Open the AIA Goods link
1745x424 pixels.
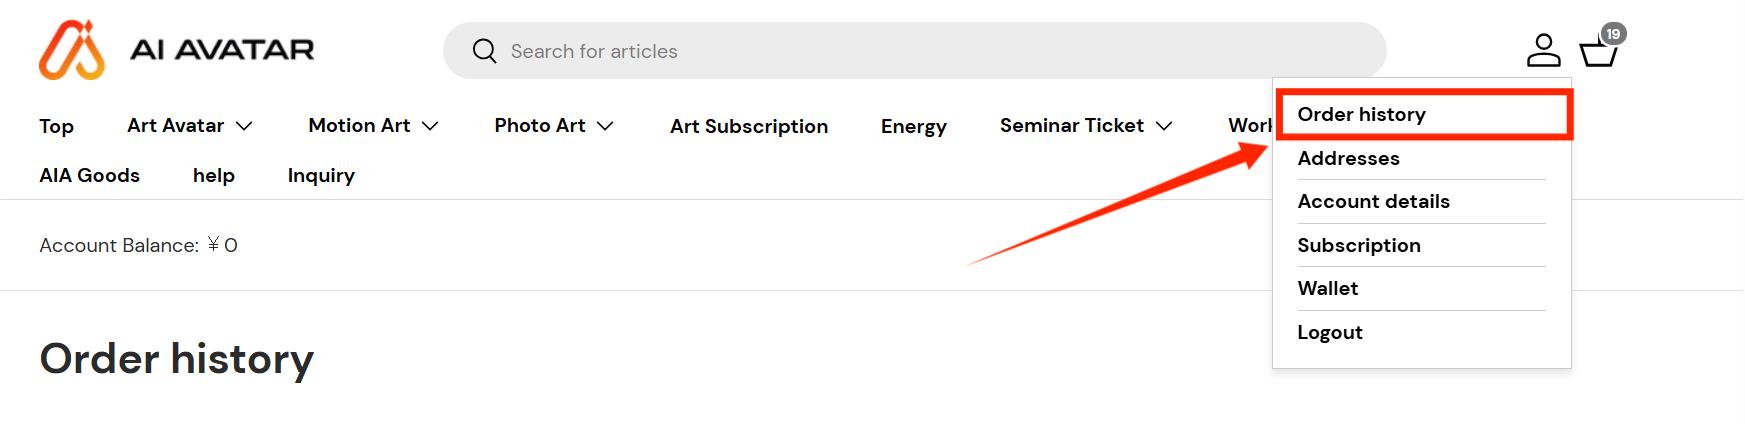89,175
